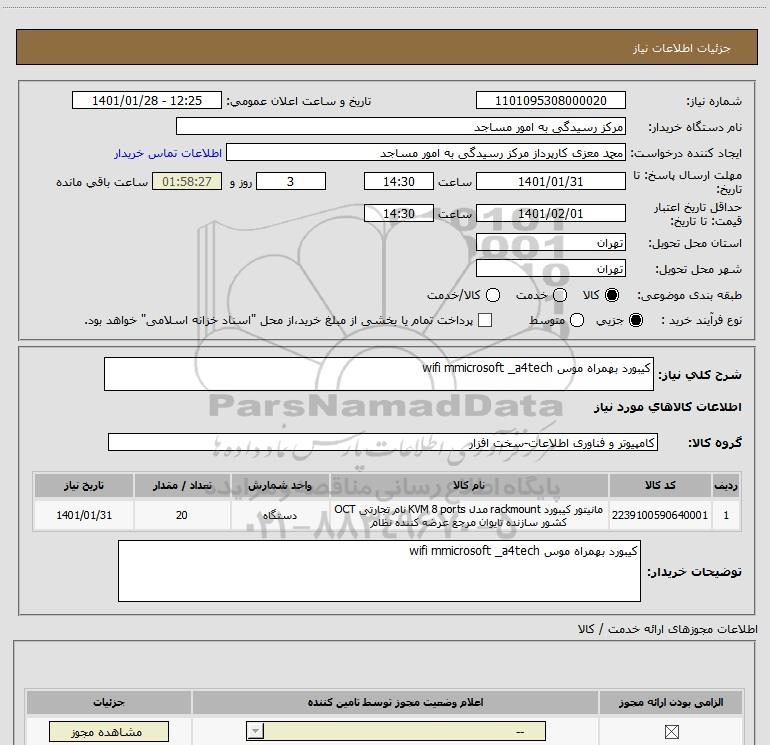Click the product code 2239100590640001 cell
This screenshot has height=745, width=770.
pyautogui.click(x=660, y=515)
